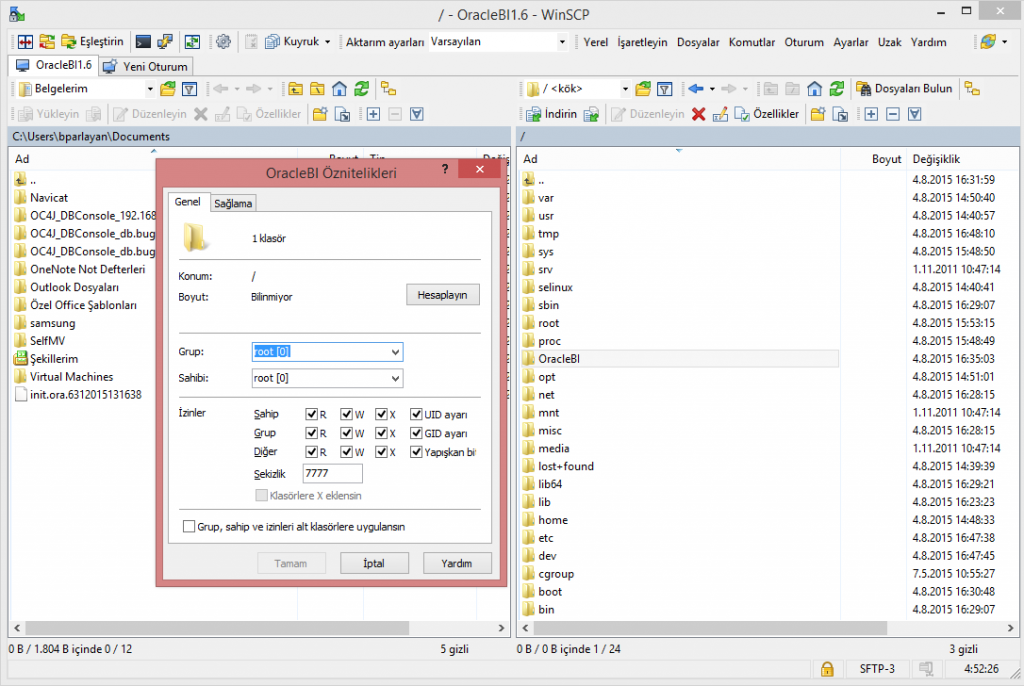Switch to the Sağlama tab
Screen dimensions: 1024x686
tap(233, 203)
